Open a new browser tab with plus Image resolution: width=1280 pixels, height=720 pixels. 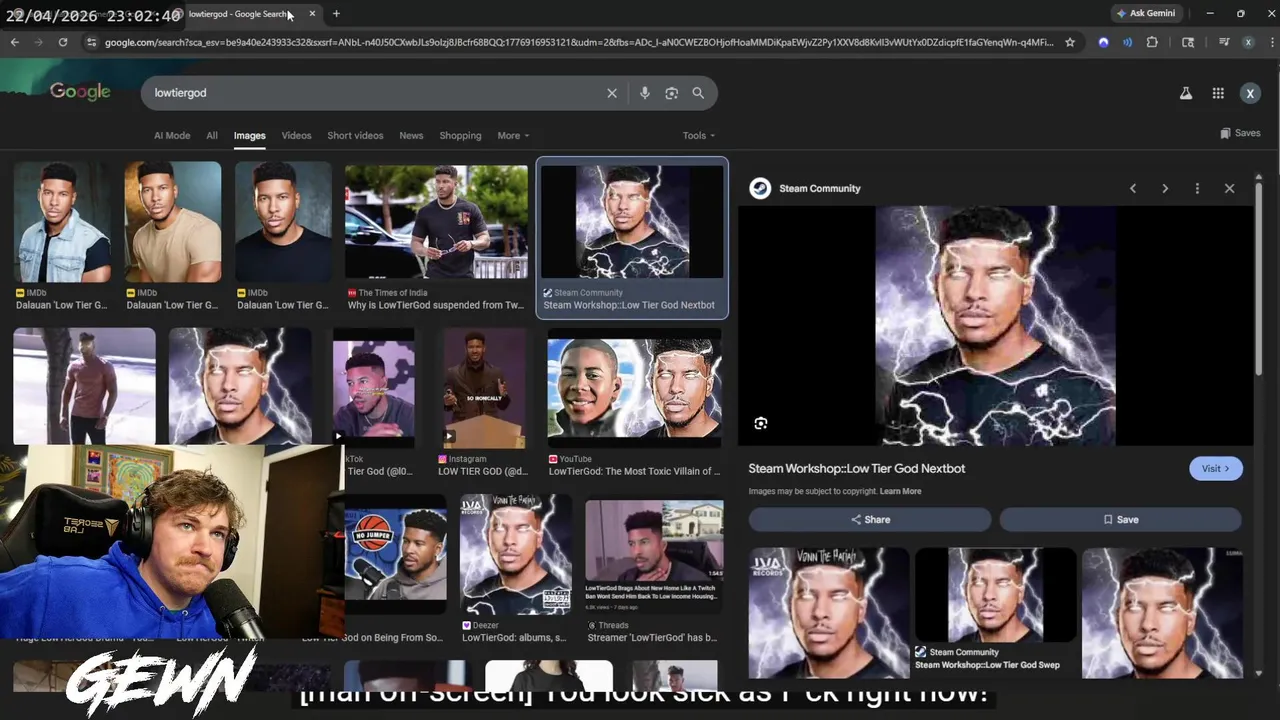336,14
